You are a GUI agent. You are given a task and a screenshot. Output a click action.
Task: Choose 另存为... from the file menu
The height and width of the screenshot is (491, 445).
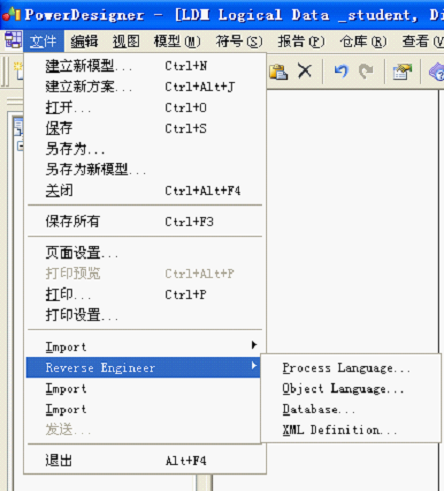point(145,149)
